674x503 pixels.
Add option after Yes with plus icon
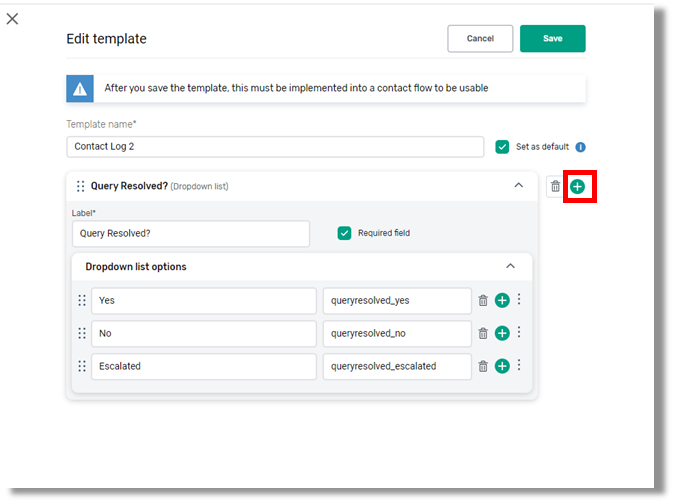[x=502, y=300]
